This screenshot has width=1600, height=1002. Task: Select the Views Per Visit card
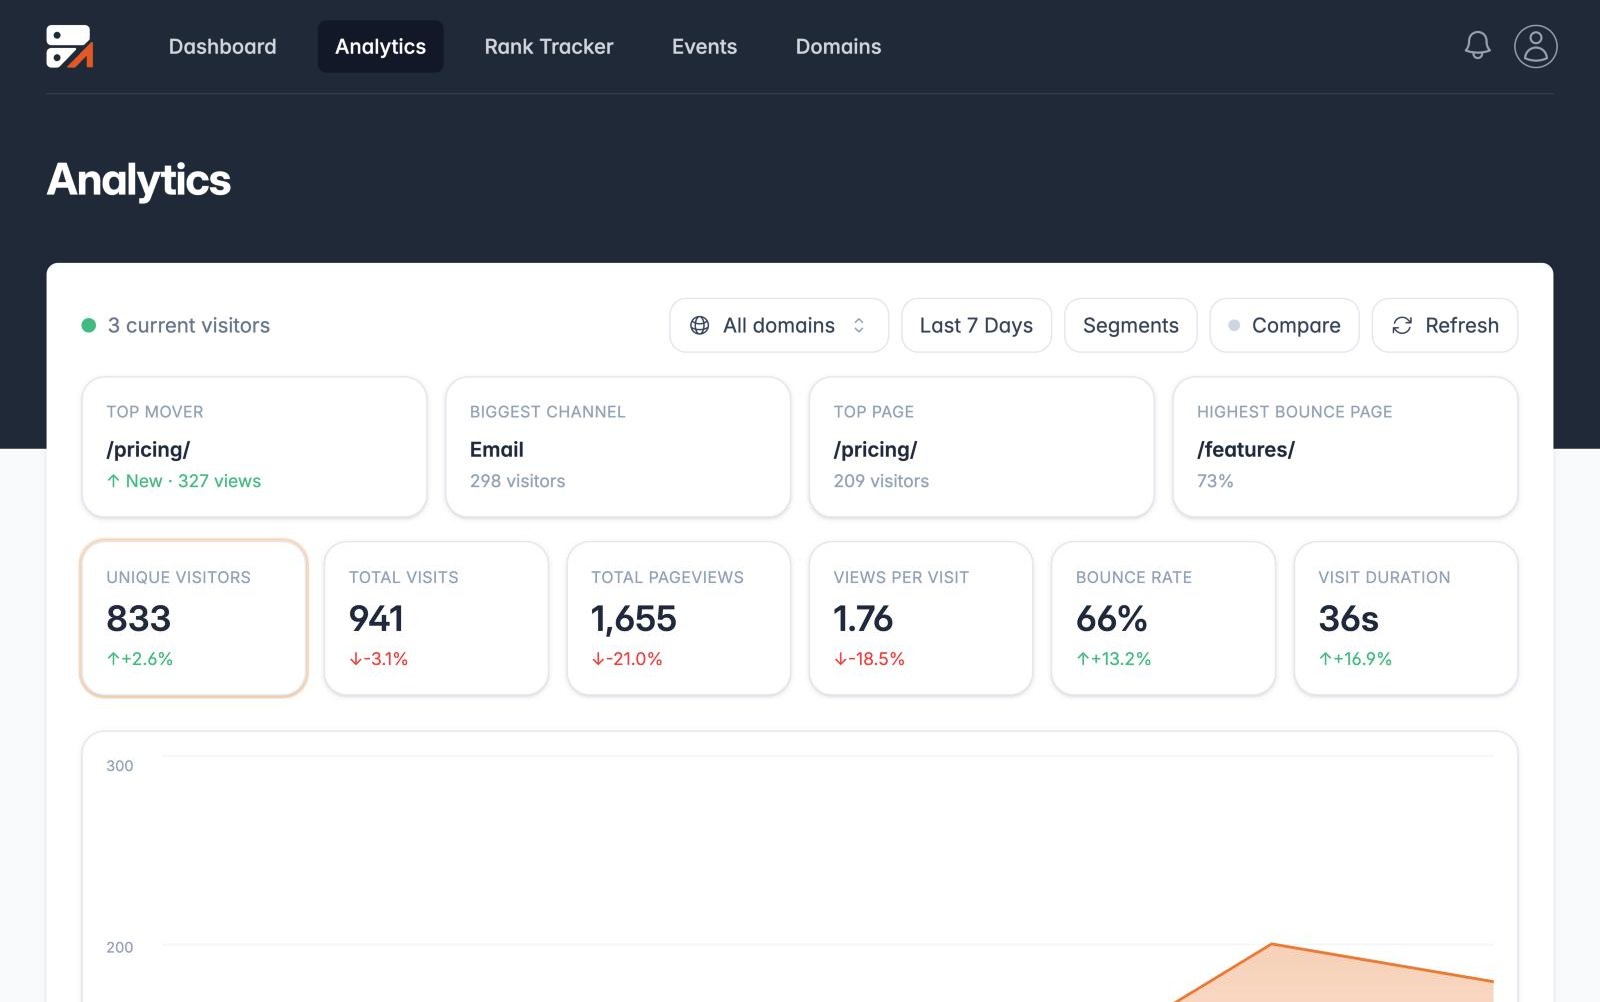pyautogui.click(x=921, y=618)
